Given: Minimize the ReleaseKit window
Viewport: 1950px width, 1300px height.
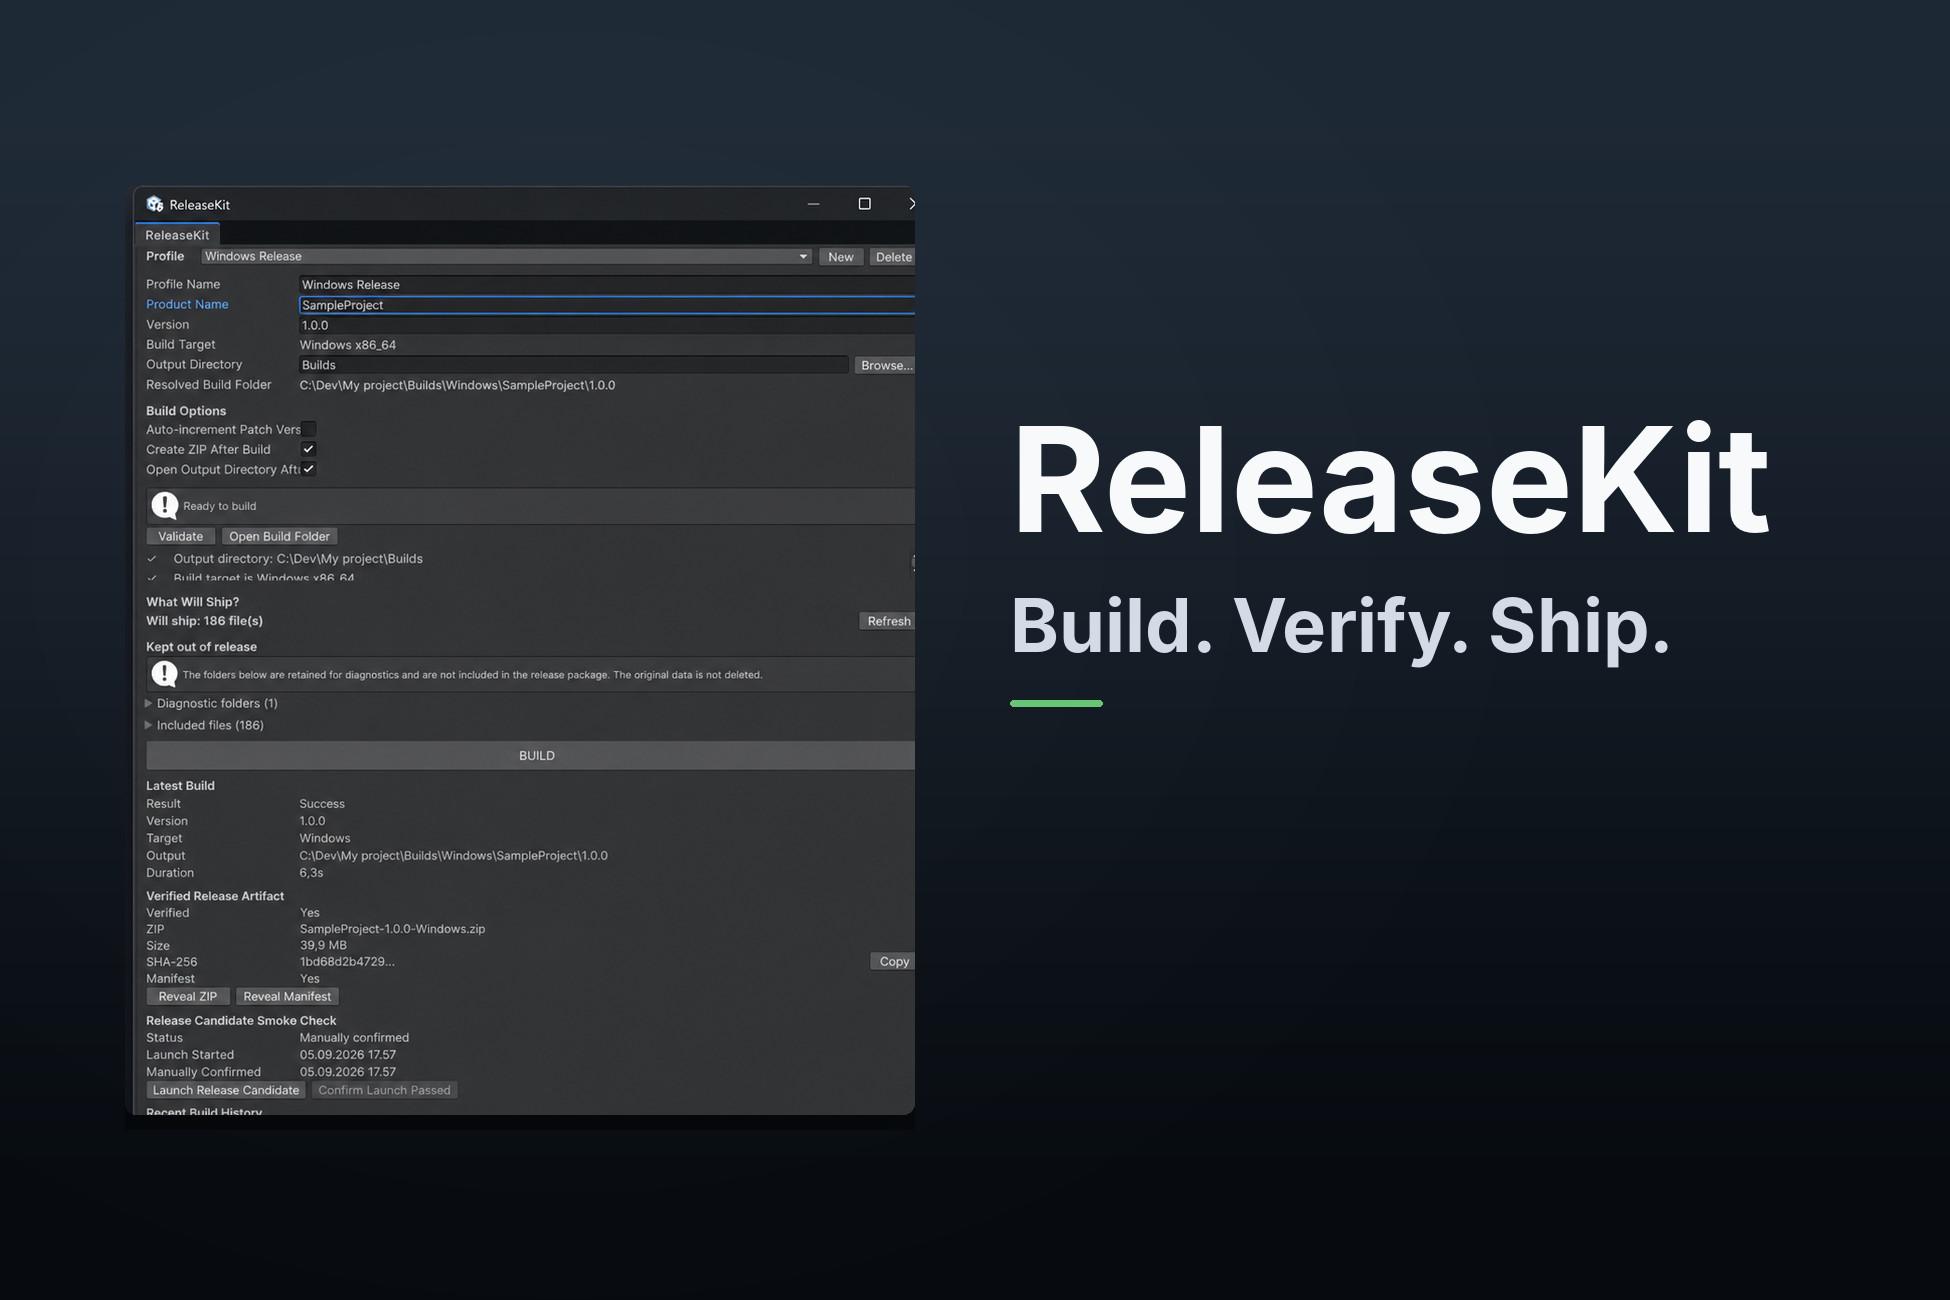Looking at the screenshot, I should 814,204.
